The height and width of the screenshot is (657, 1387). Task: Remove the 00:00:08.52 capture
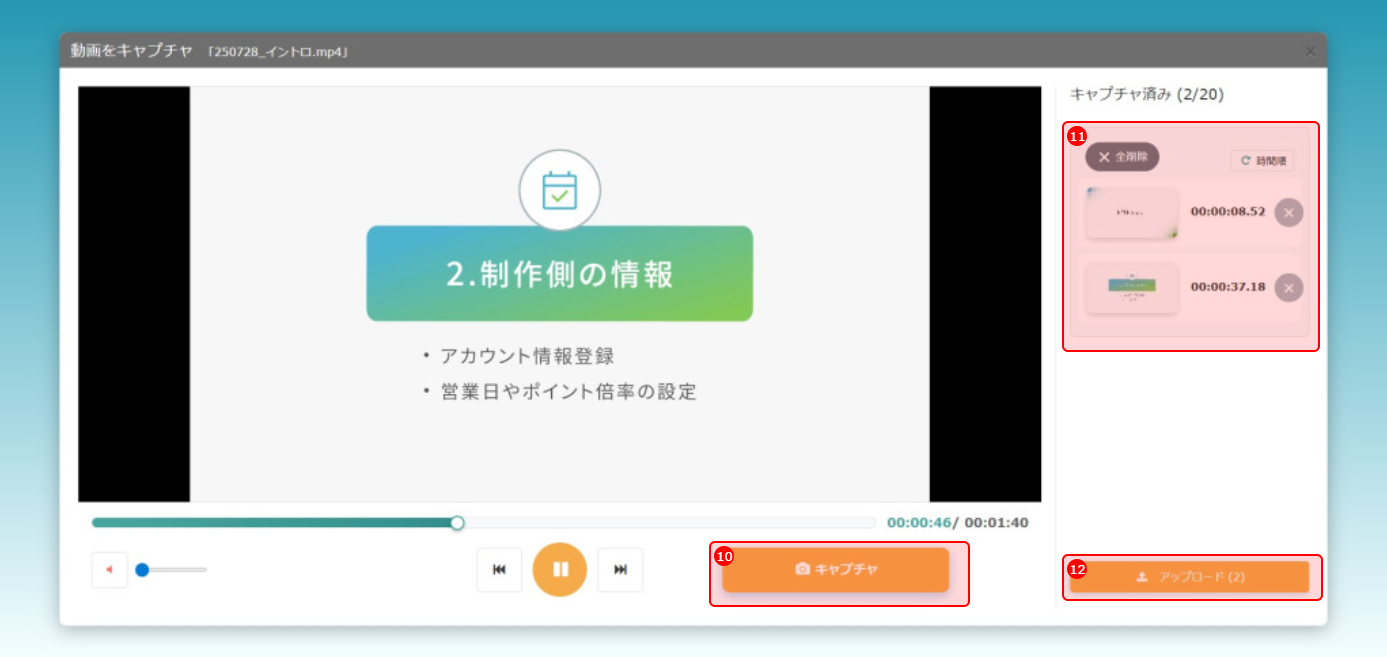[x=1288, y=213]
